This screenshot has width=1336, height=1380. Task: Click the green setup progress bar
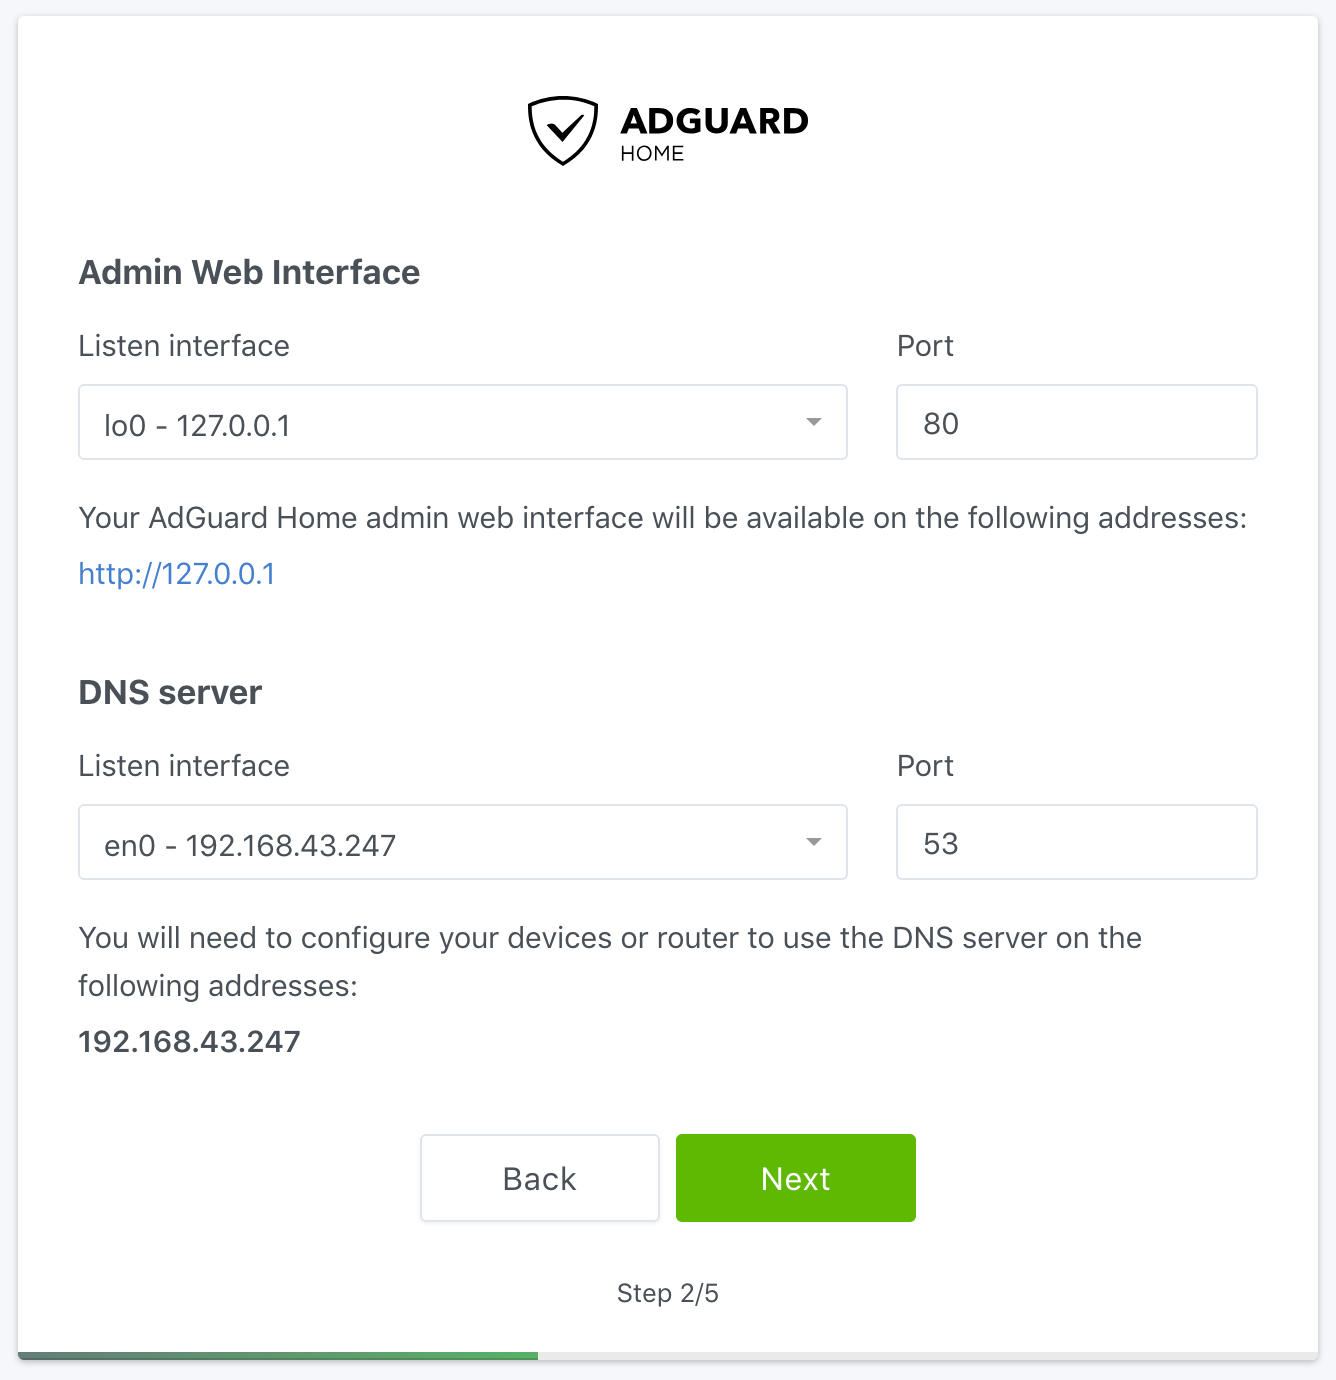point(278,1356)
